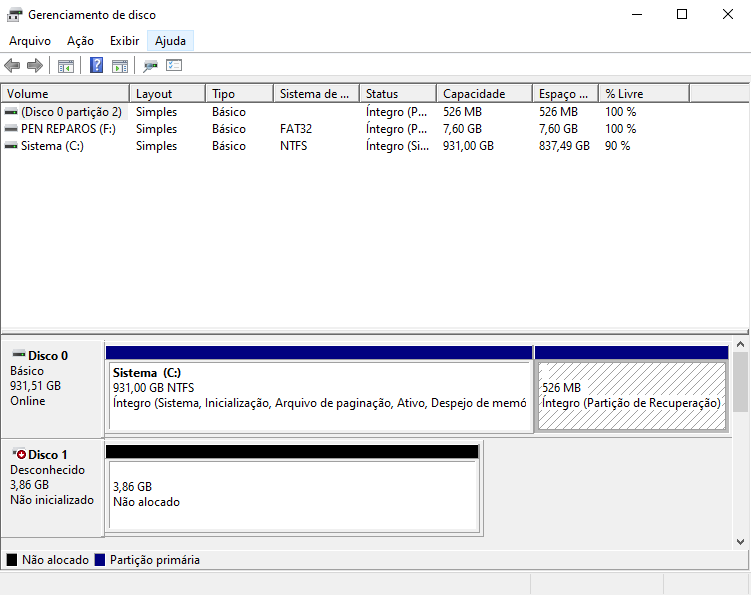This screenshot has height=595, width=751.
Task: Sort by the Capacidade column header
Action: [484, 93]
